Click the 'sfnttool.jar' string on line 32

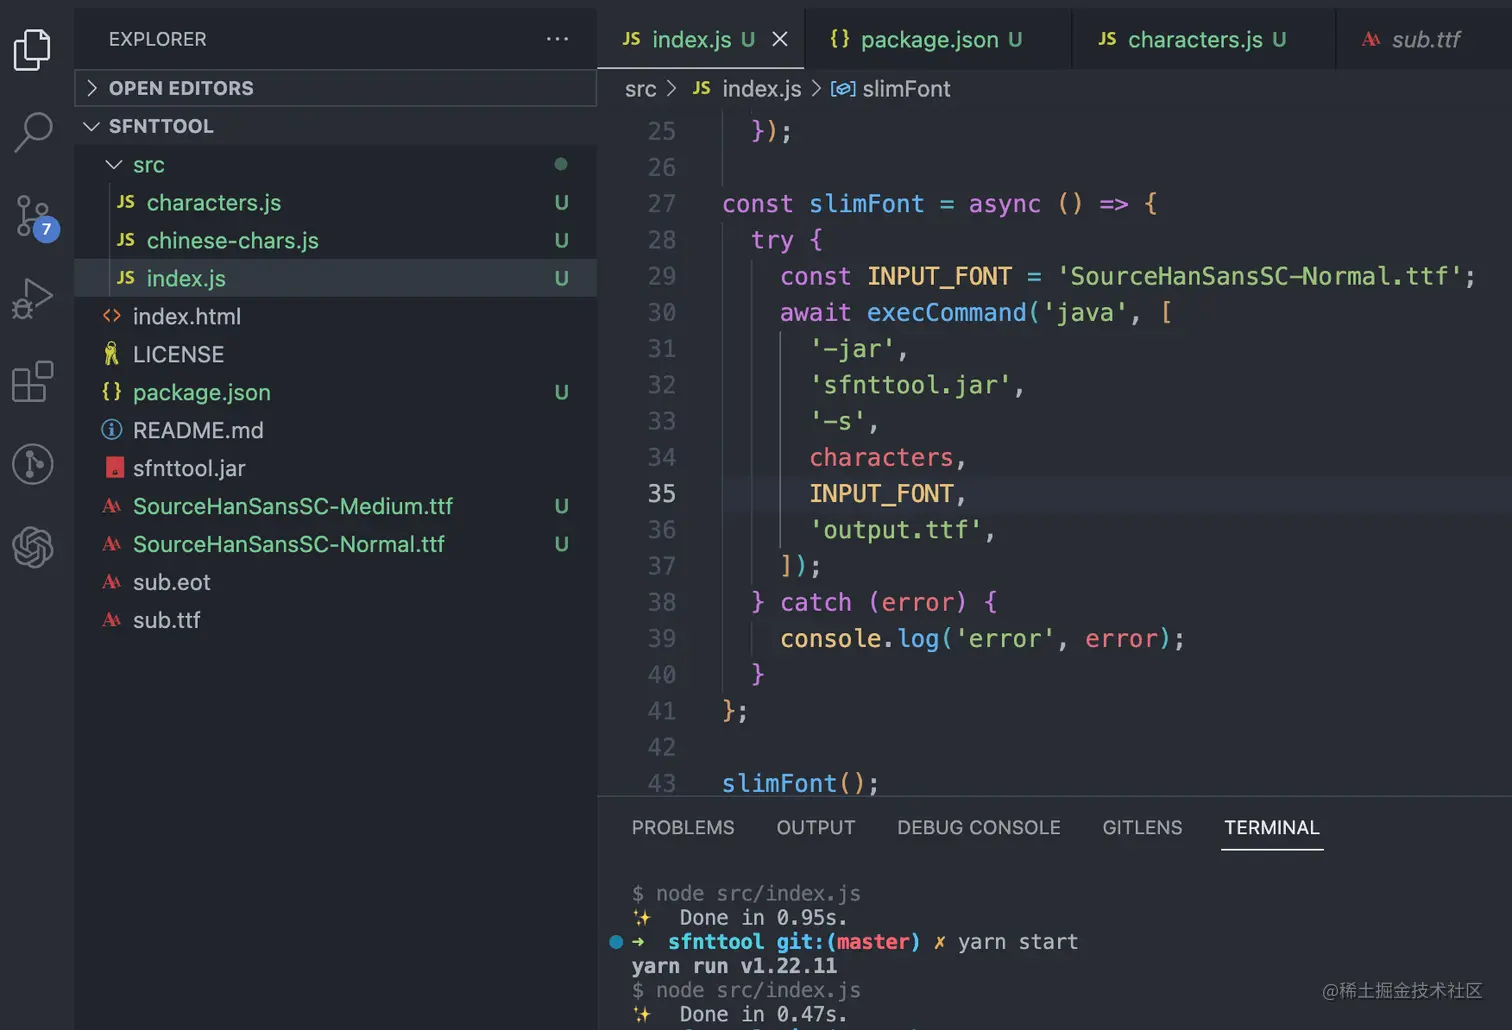coord(910,385)
